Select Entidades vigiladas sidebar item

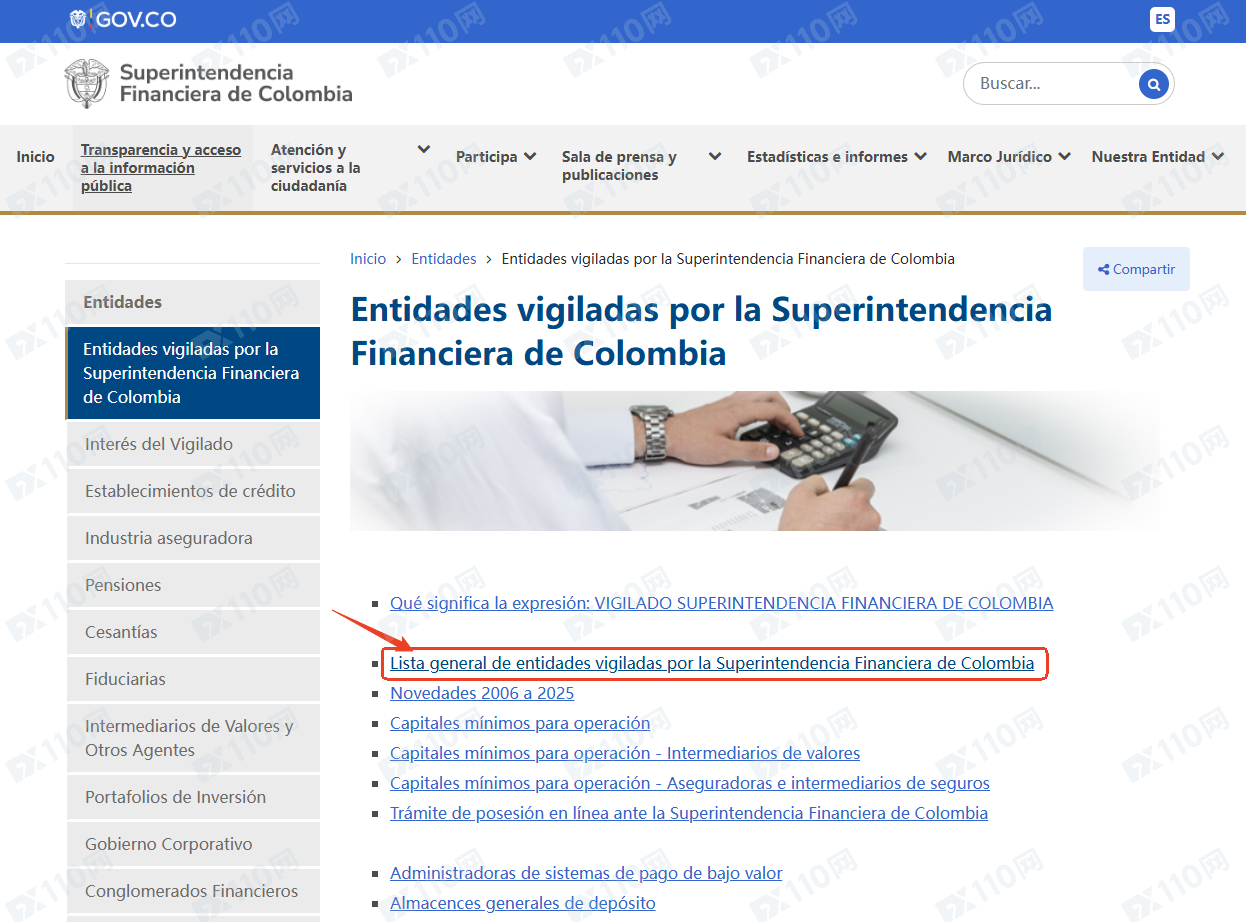point(193,373)
